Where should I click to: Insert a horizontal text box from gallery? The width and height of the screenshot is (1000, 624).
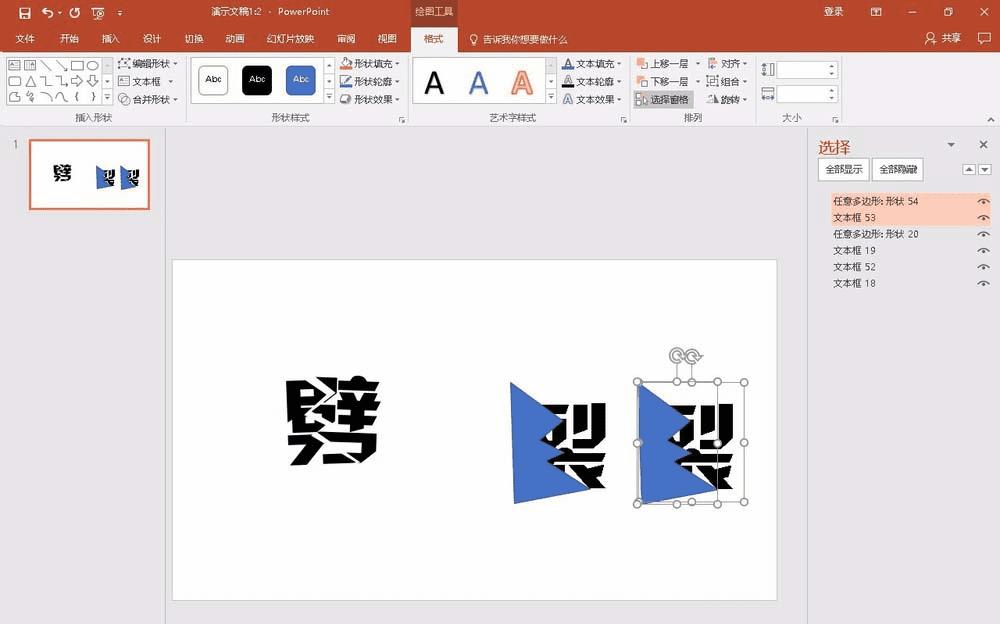click(14, 65)
